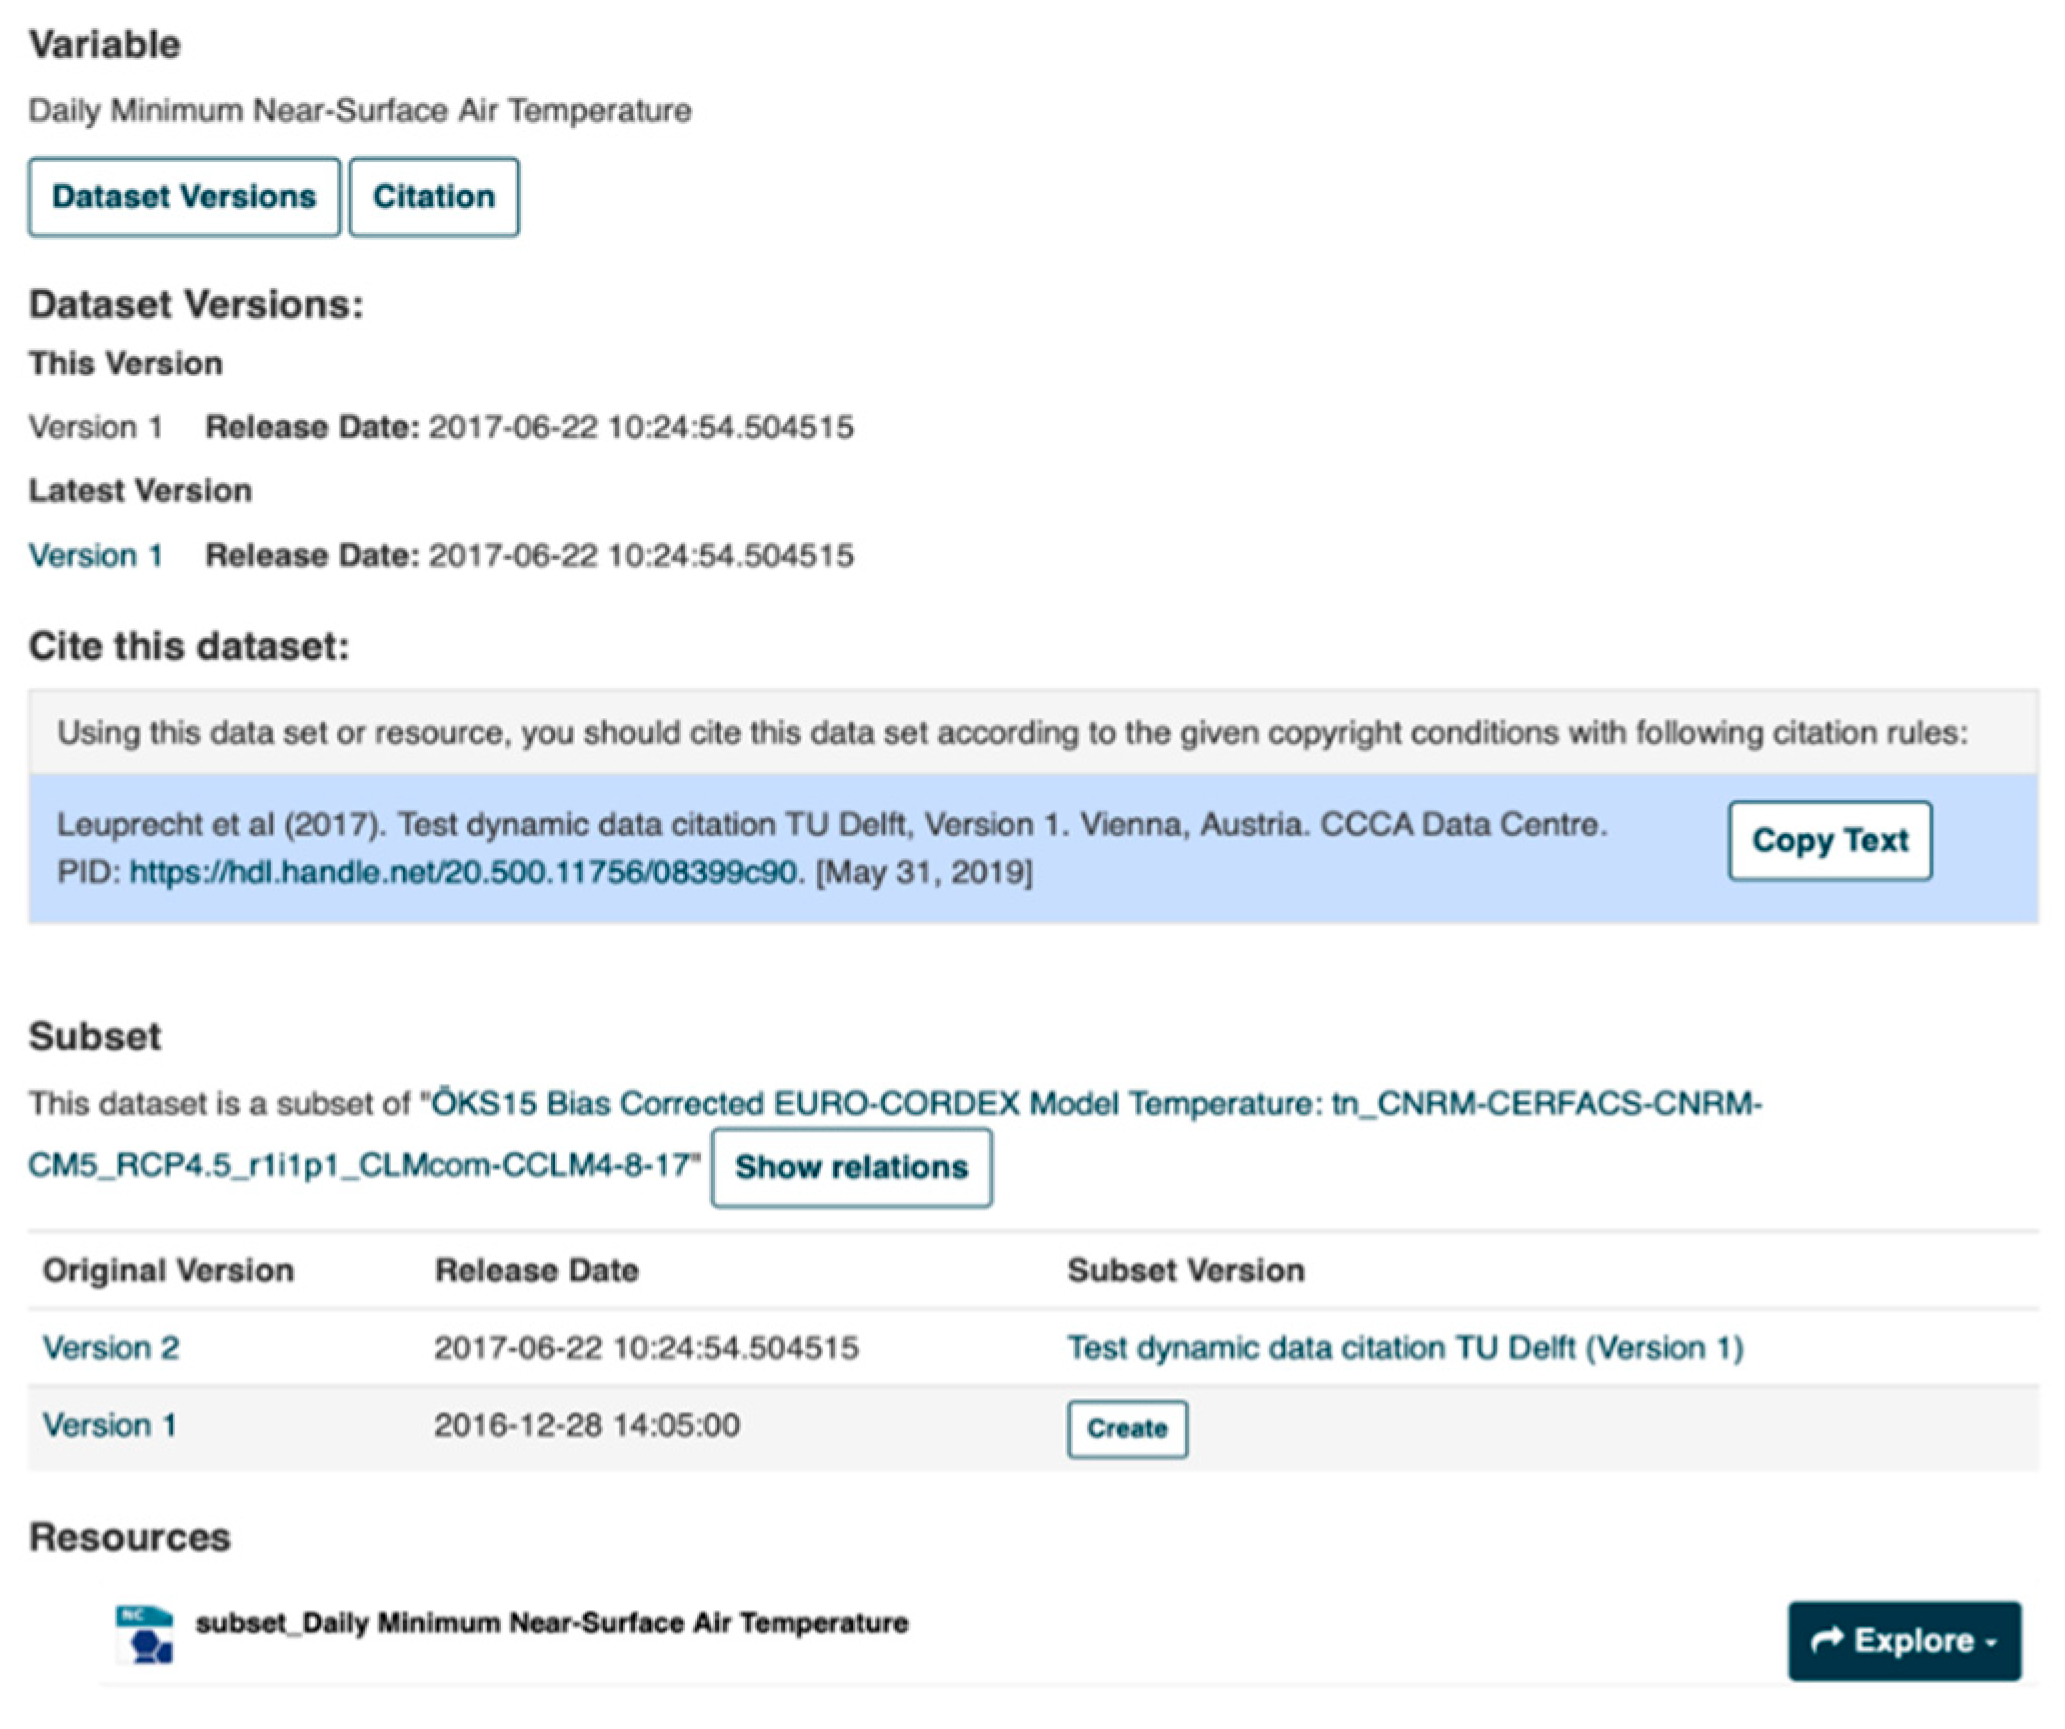Click the arrow icon on Explore button
The height and width of the screenshot is (1729, 2065).
(x=1826, y=1640)
